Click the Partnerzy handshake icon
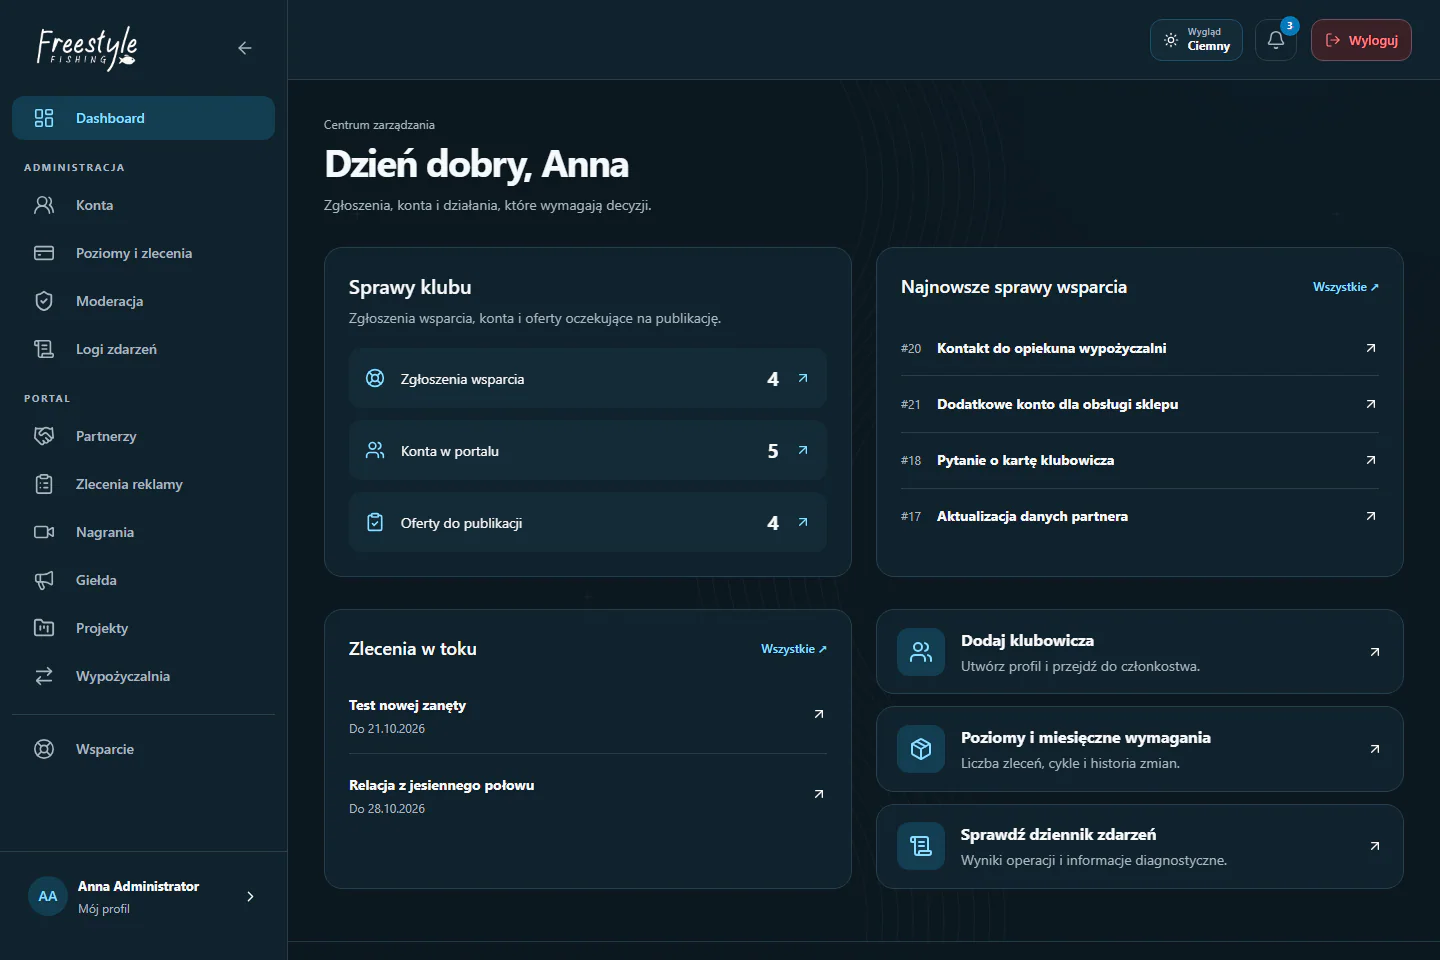This screenshot has height=960, width=1440. 44,436
